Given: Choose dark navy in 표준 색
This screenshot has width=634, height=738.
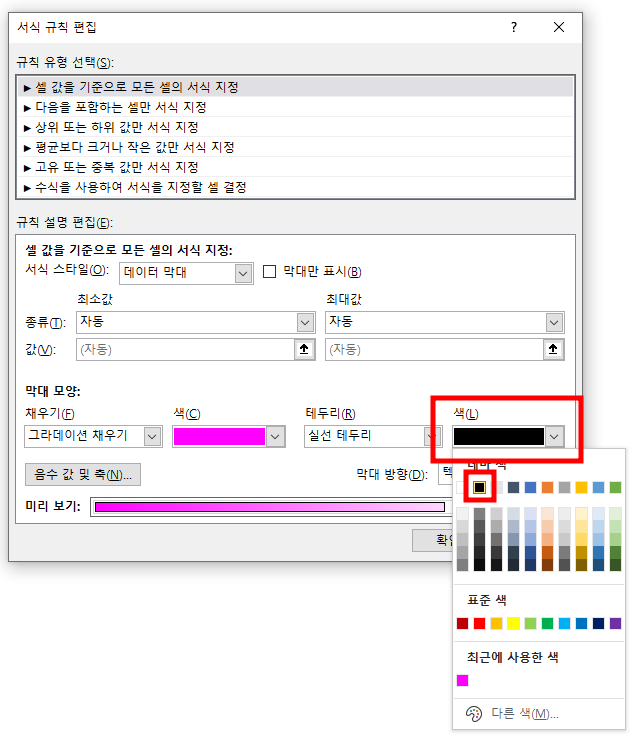Looking at the screenshot, I should click(598, 624).
